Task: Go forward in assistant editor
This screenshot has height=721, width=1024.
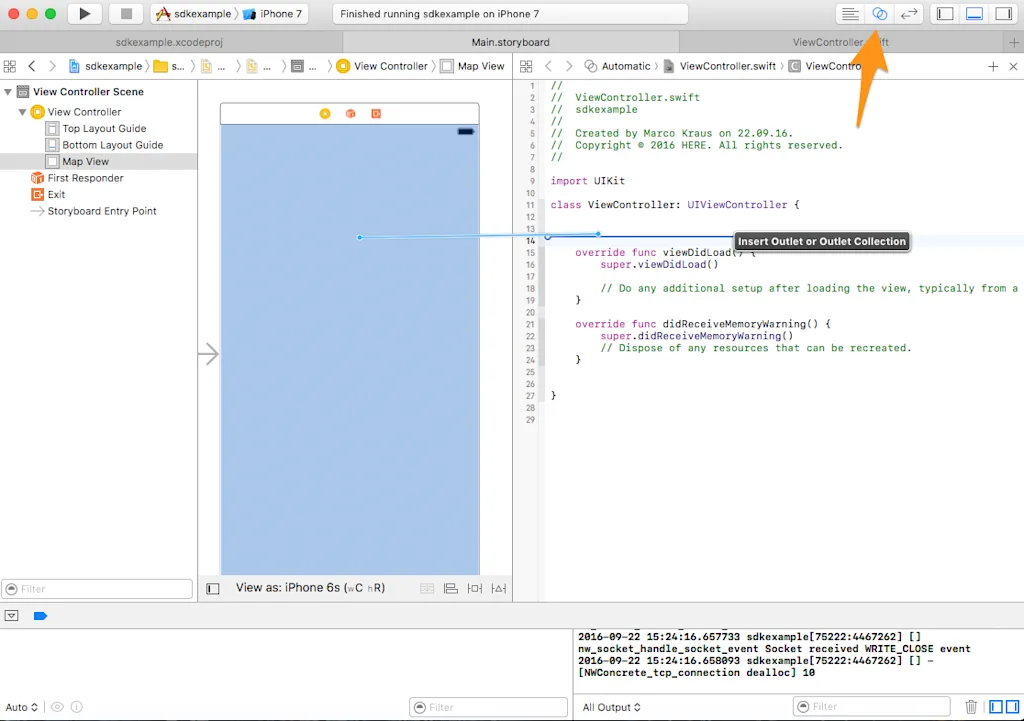Action: pos(569,66)
